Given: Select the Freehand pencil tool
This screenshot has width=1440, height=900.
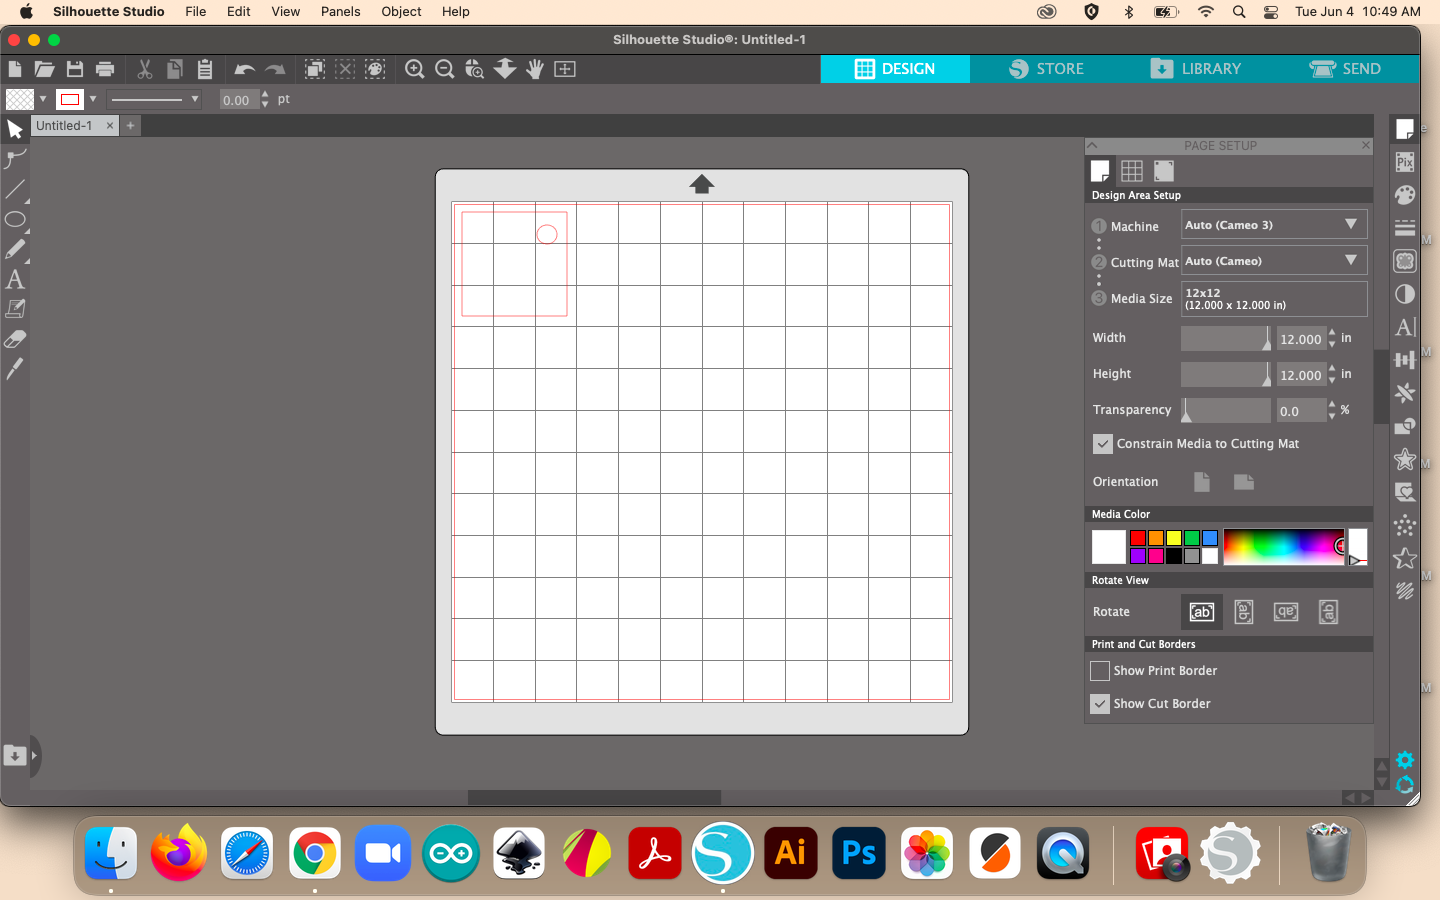Looking at the screenshot, I should [x=15, y=249].
